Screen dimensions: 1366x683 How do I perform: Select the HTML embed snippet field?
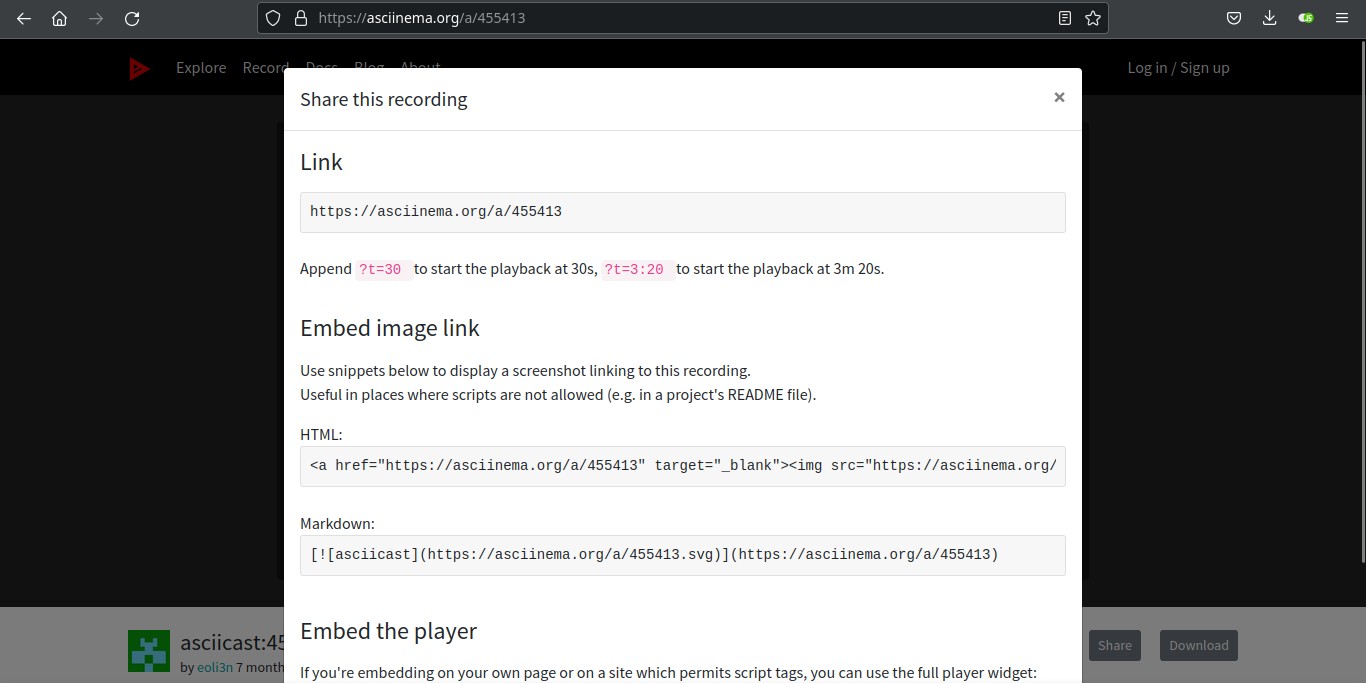pos(683,466)
